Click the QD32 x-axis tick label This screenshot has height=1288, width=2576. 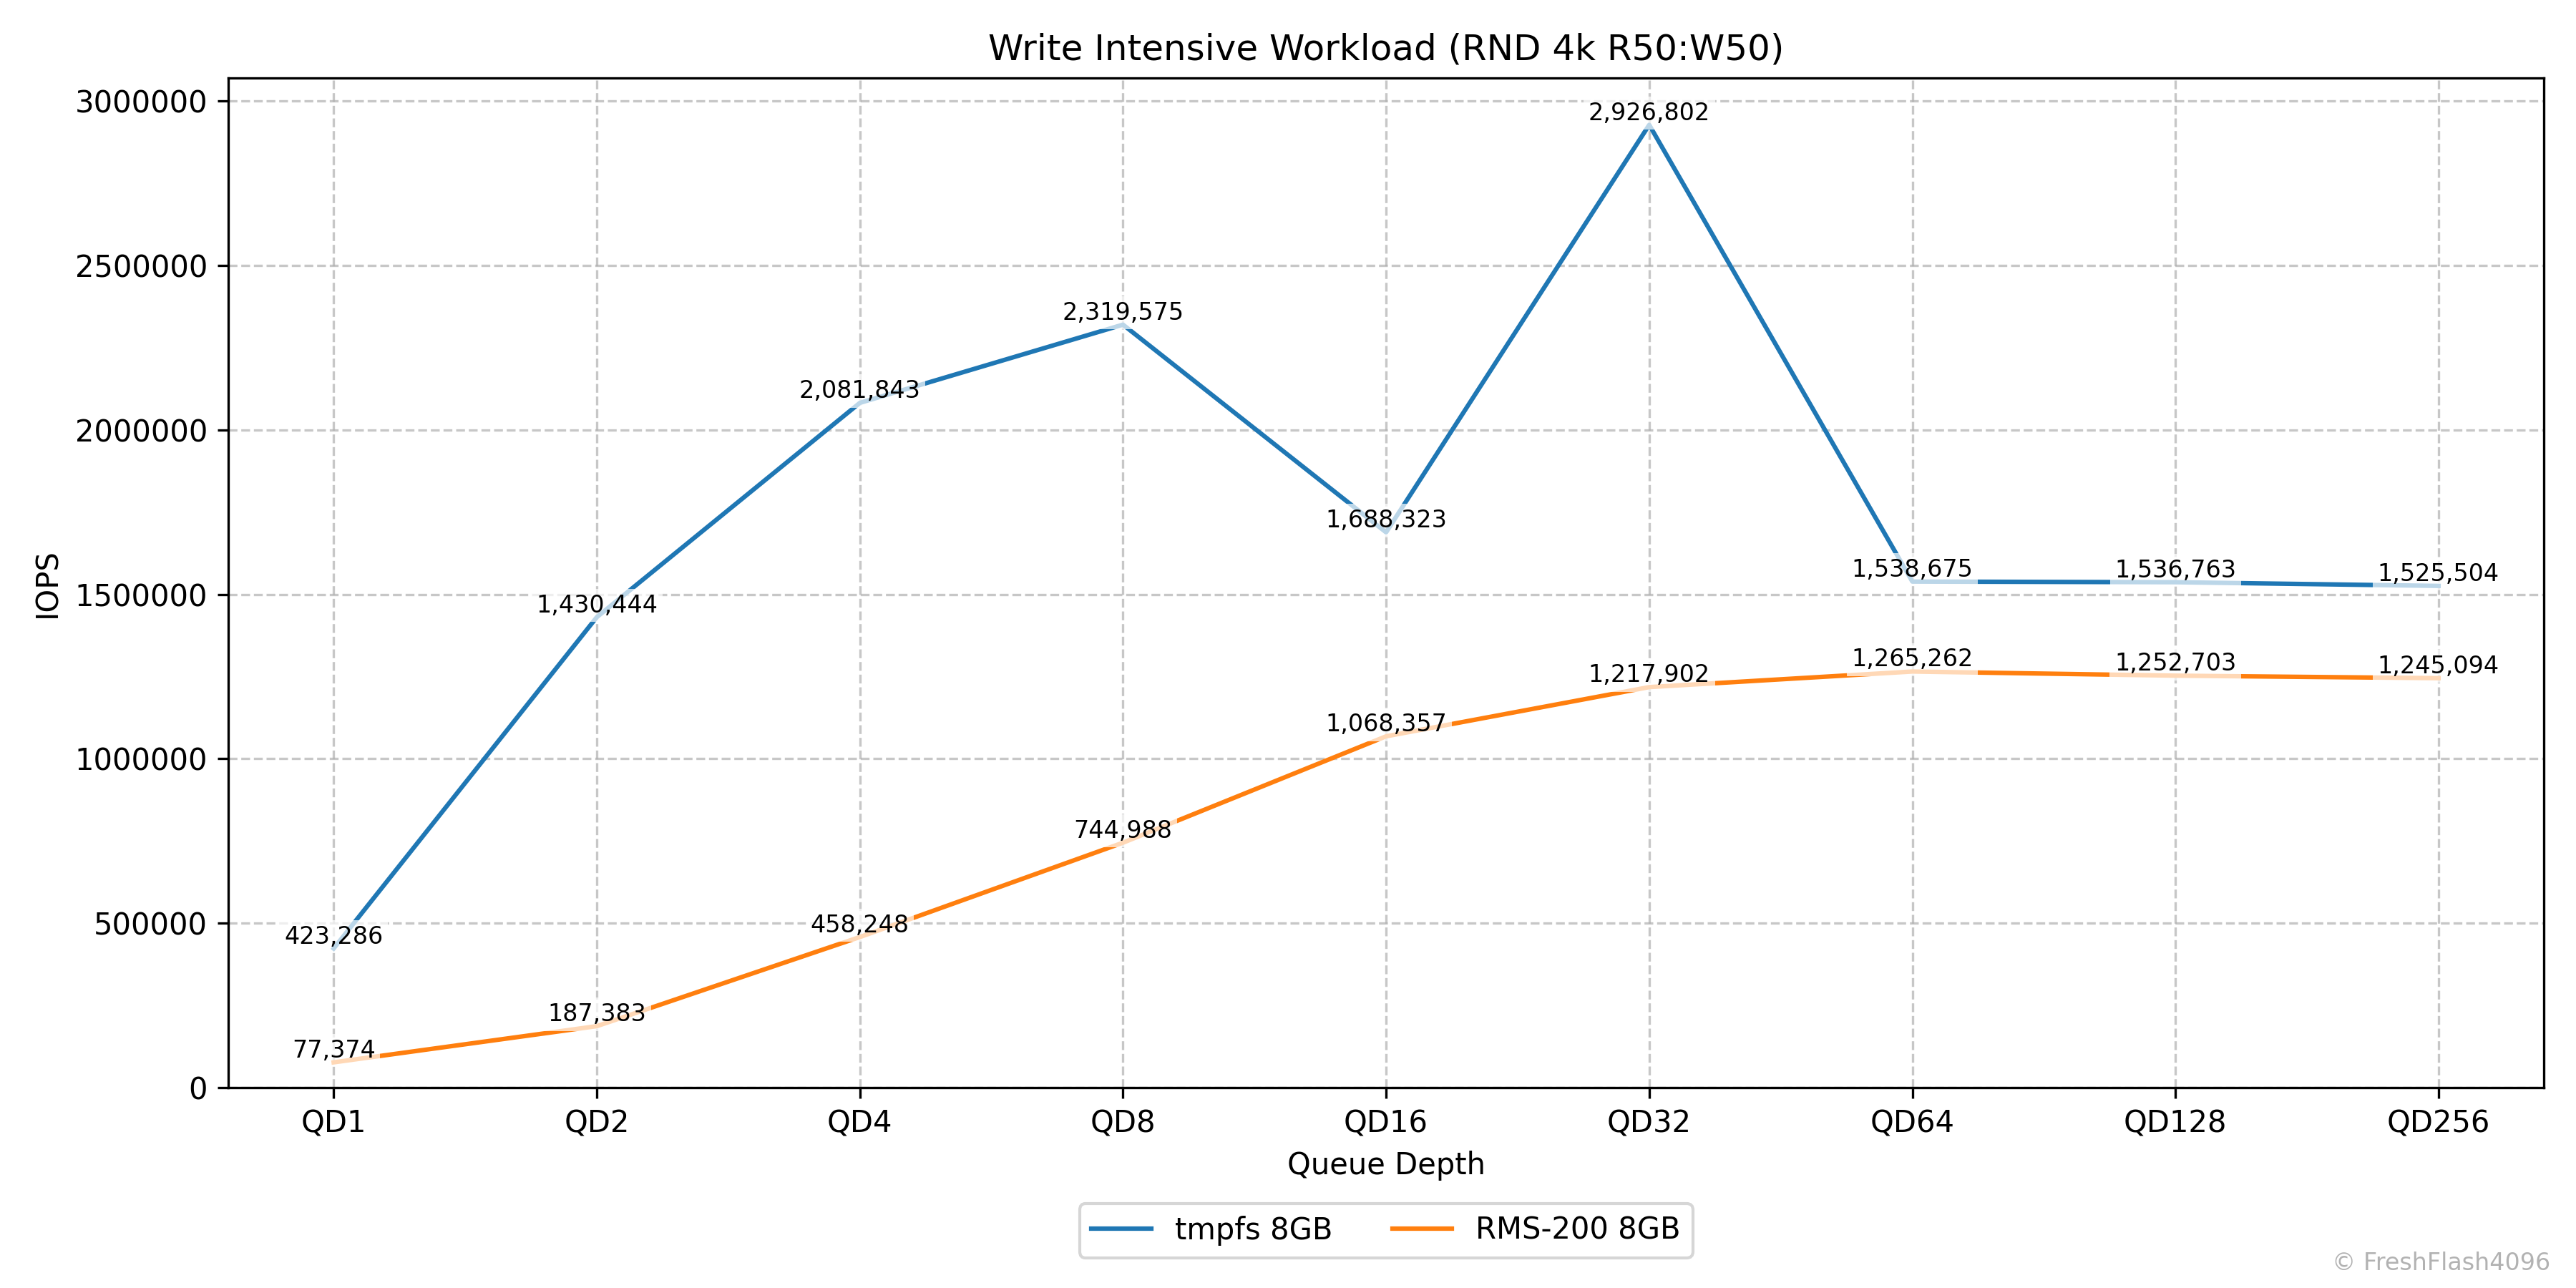pos(1648,1122)
